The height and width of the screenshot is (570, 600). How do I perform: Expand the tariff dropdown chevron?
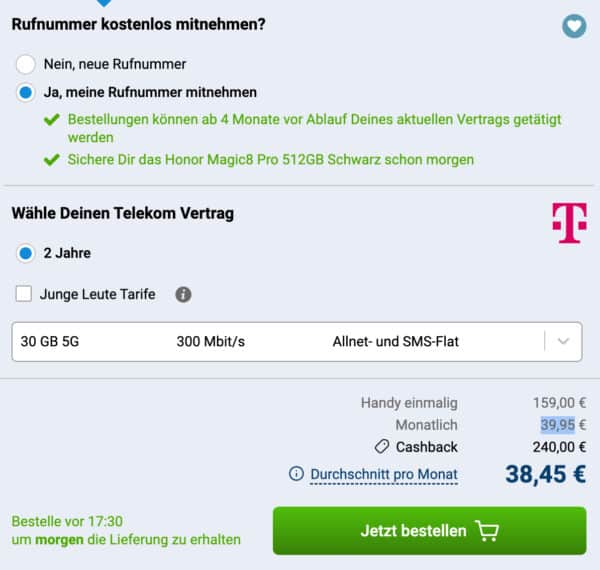point(563,341)
